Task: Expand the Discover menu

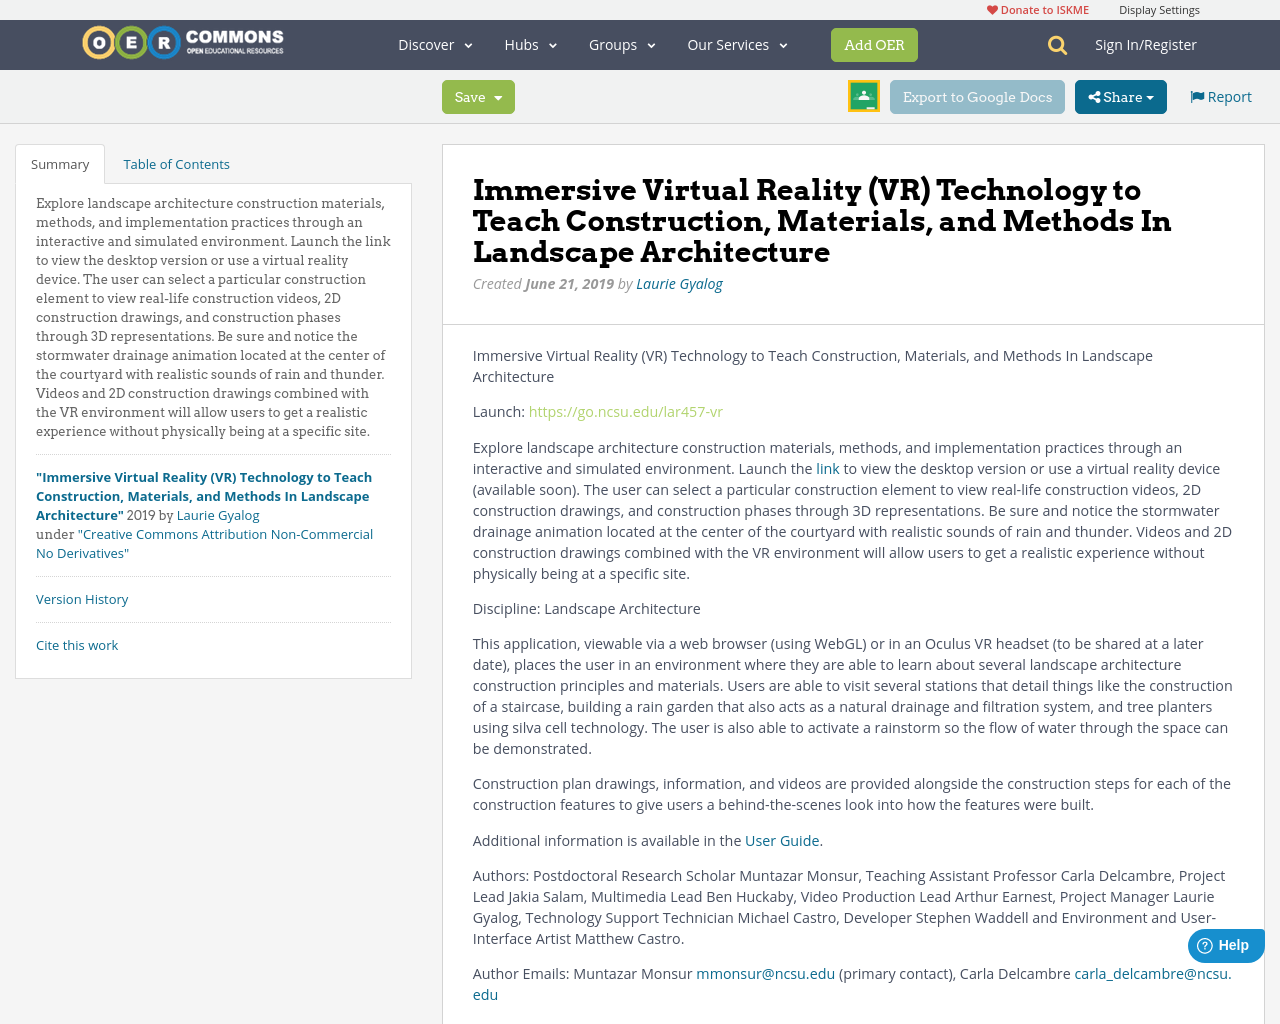Action: pos(435,45)
